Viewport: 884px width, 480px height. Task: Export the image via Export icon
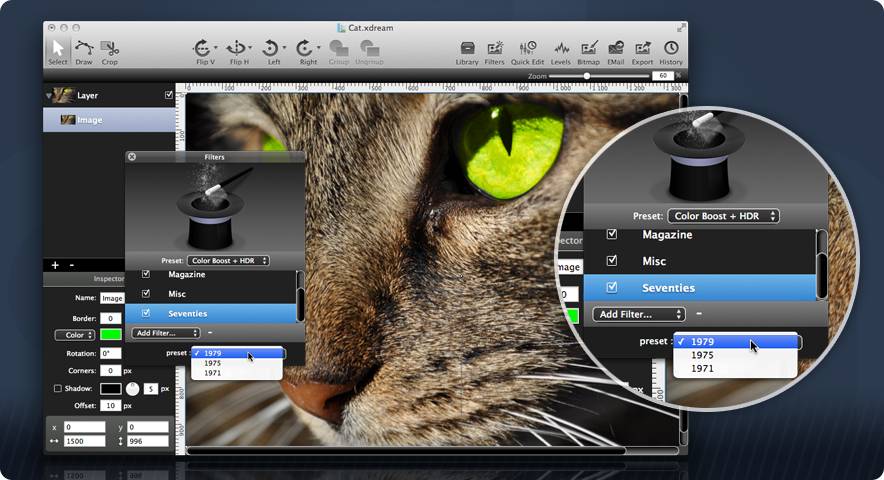[x=642, y=50]
